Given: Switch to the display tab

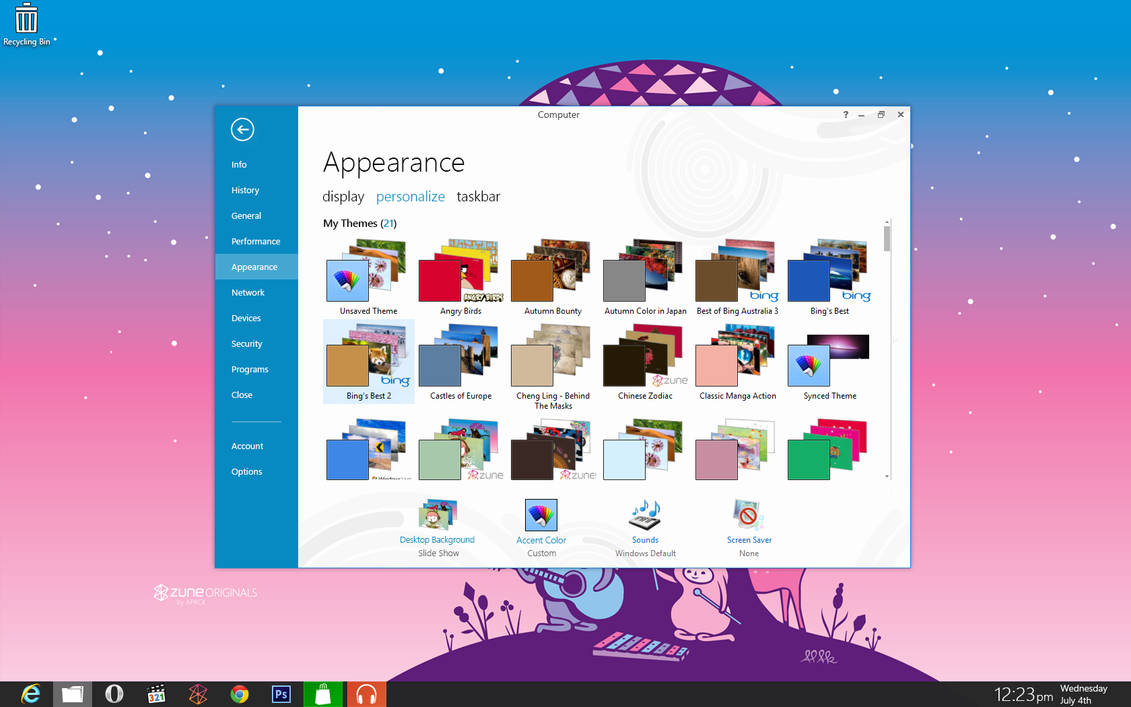Looking at the screenshot, I should point(343,196).
